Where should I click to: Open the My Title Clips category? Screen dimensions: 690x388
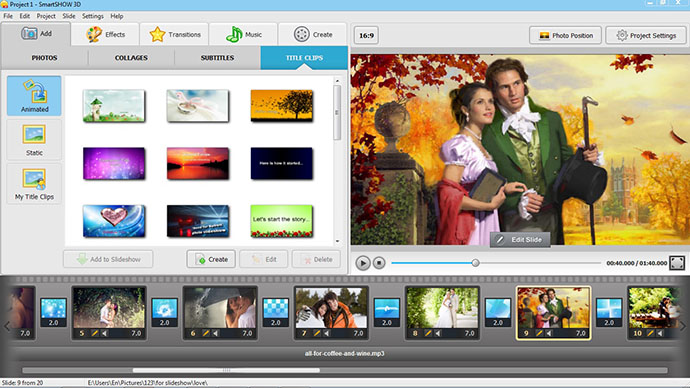point(34,184)
